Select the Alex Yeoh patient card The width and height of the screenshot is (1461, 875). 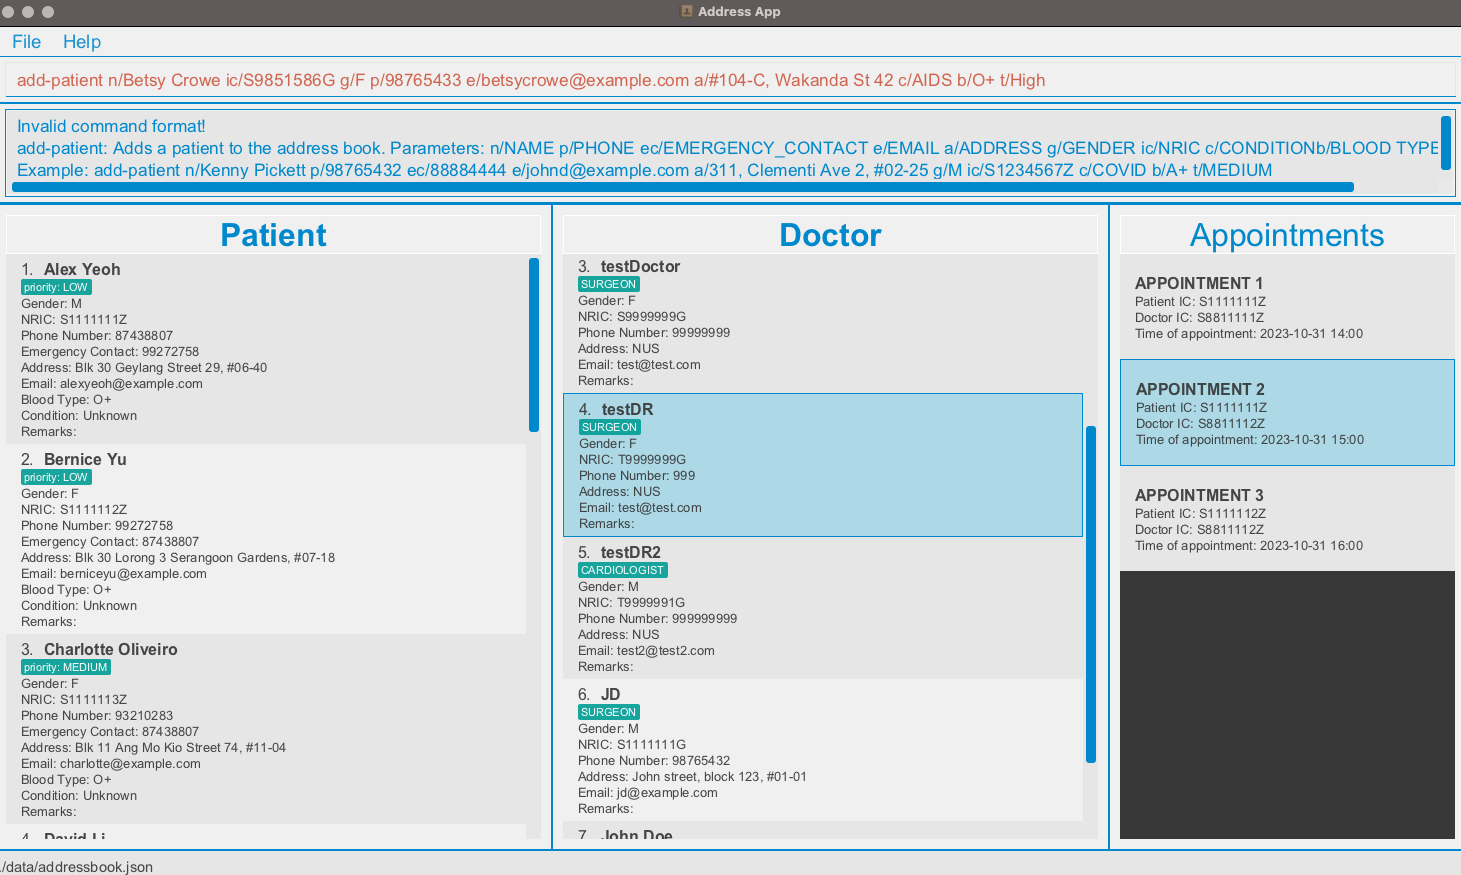pyautogui.click(x=266, y=349)
